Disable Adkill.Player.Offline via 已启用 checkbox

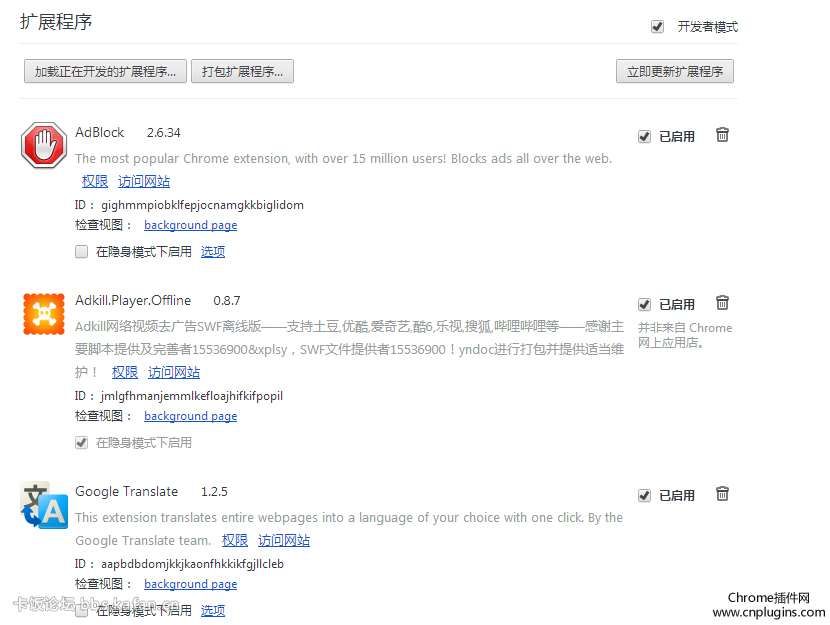point(645,304)
